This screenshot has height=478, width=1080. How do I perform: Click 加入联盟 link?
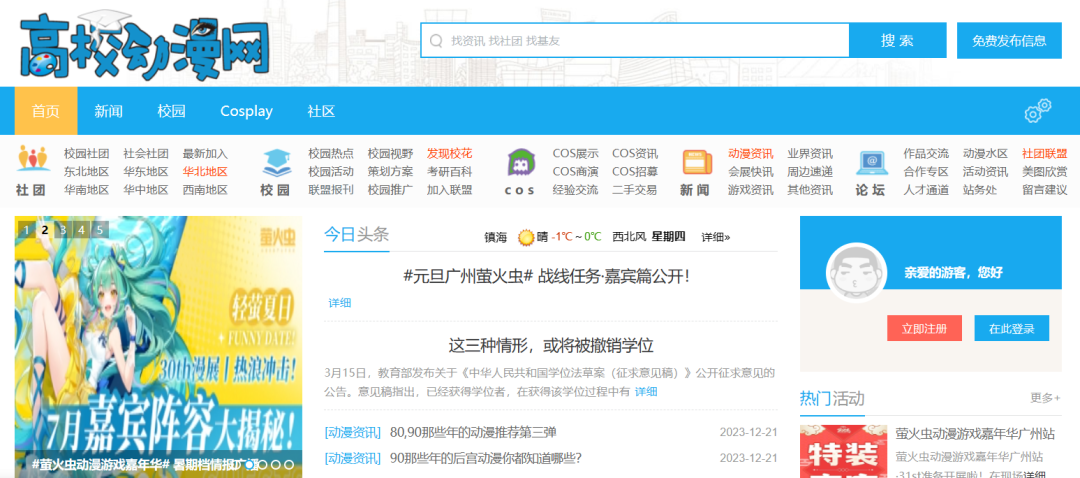(x=450, y=189)
